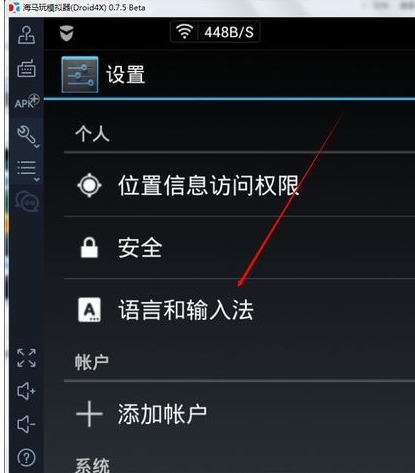Image resolution: width=415 pixels, height=473 pixels.
Task: Open the chat bubble icon in sidebar
Action: coord(27,201)
